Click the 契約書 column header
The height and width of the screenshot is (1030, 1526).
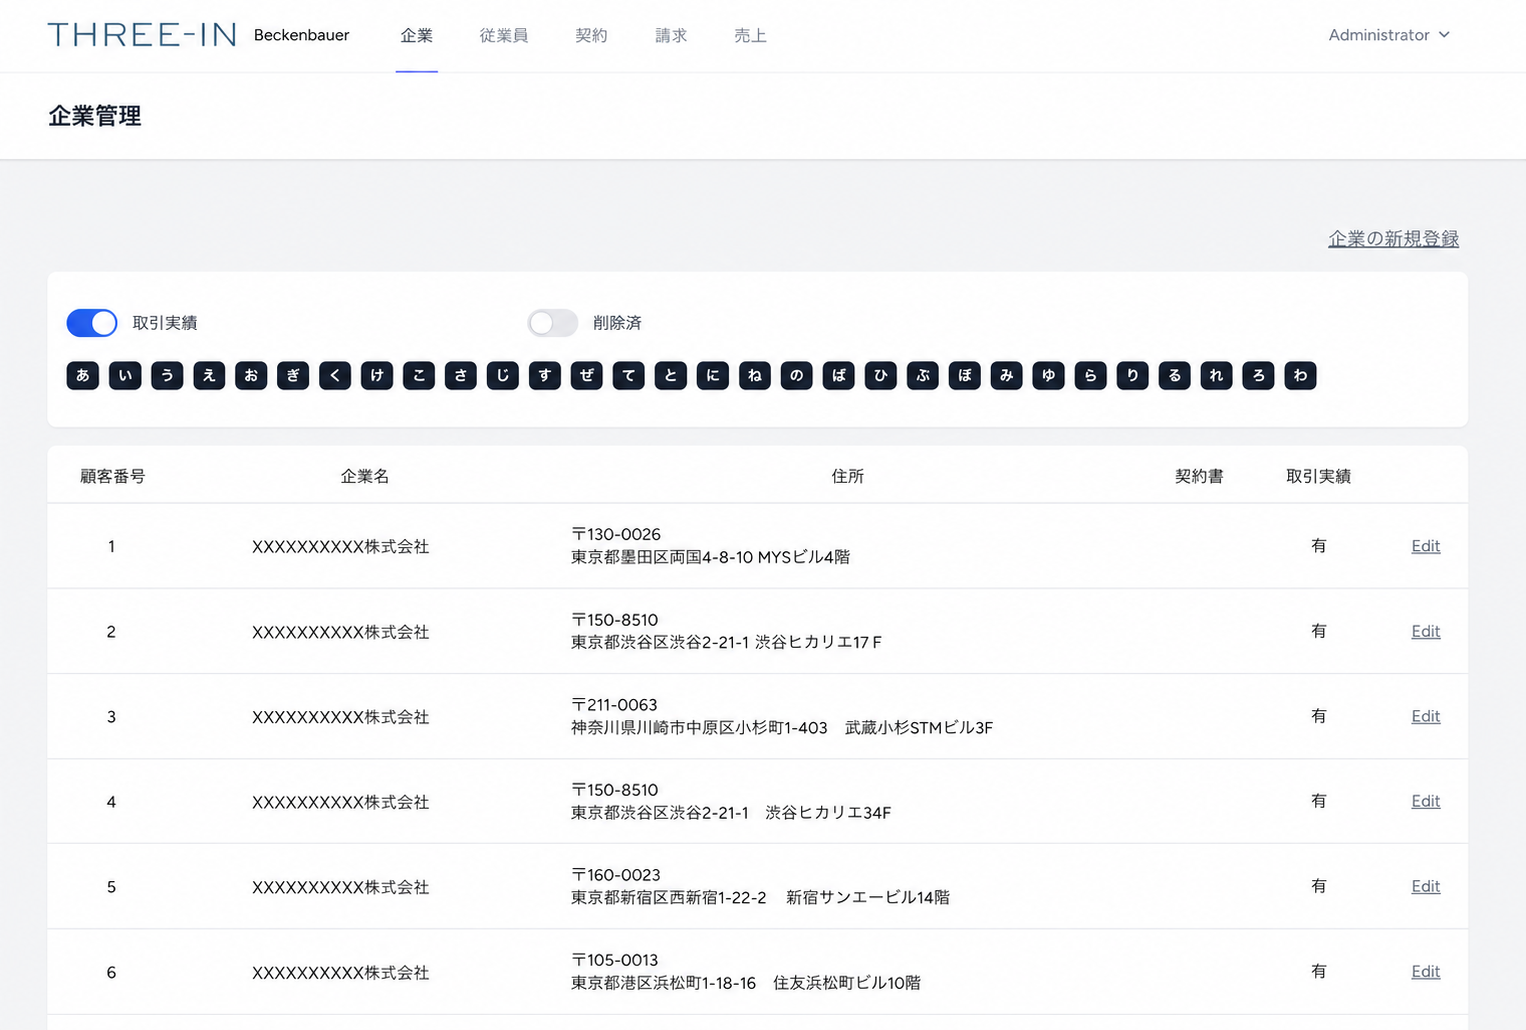tap(1199, 476)
